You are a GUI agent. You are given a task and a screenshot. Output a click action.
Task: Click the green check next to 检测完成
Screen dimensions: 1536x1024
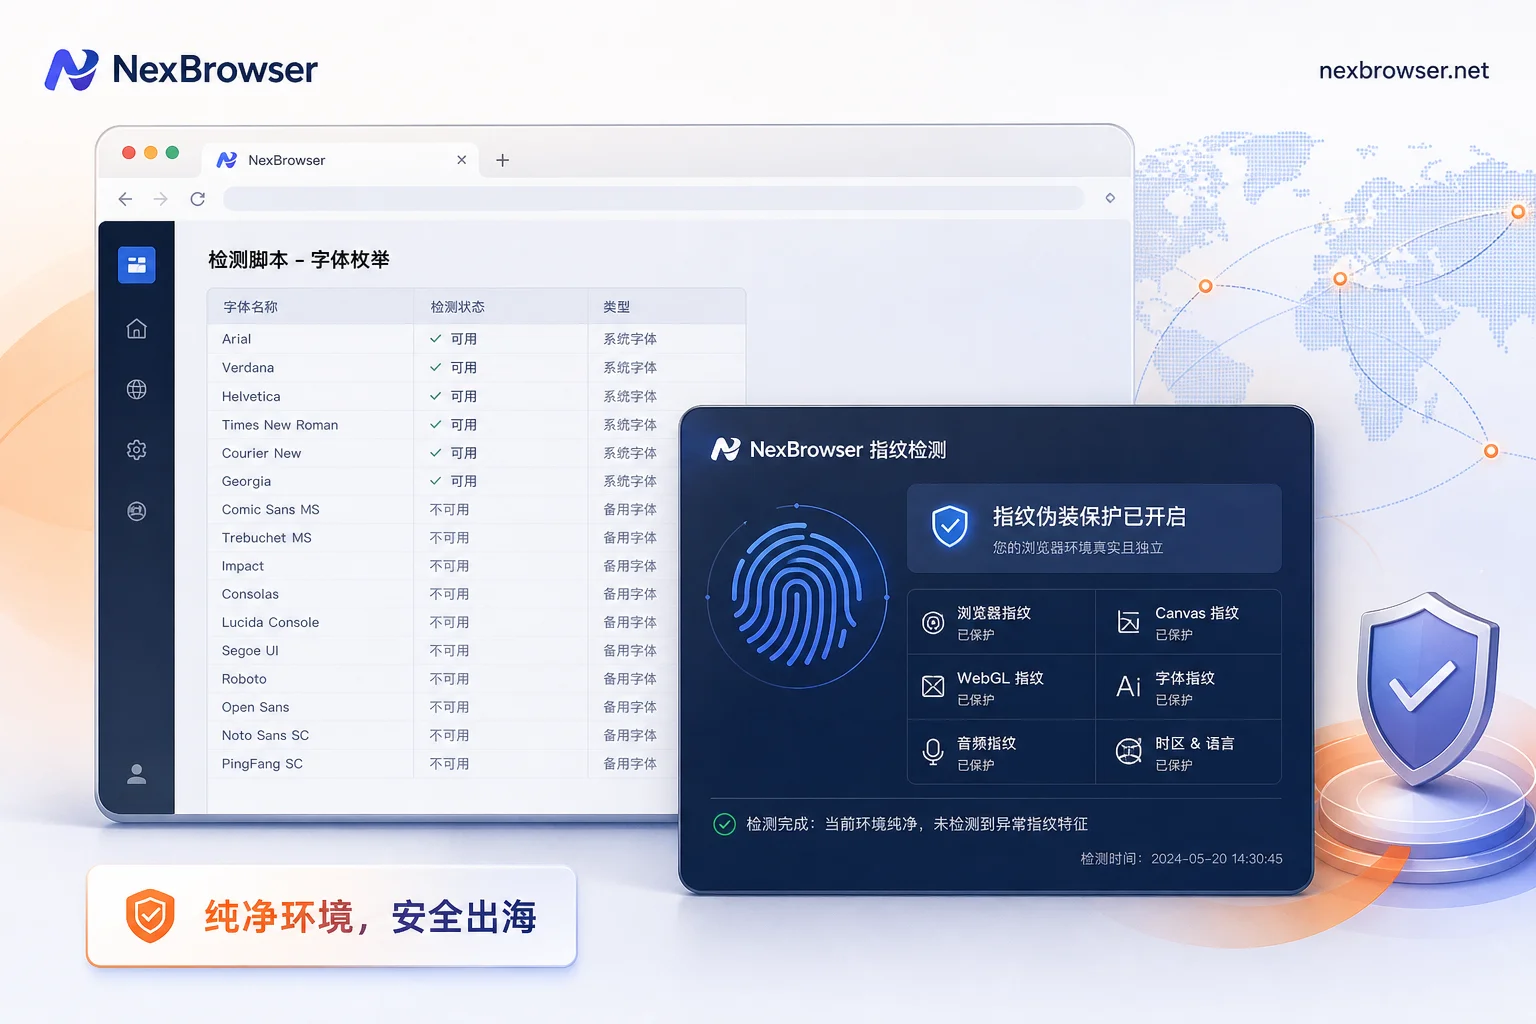(725, 824)
